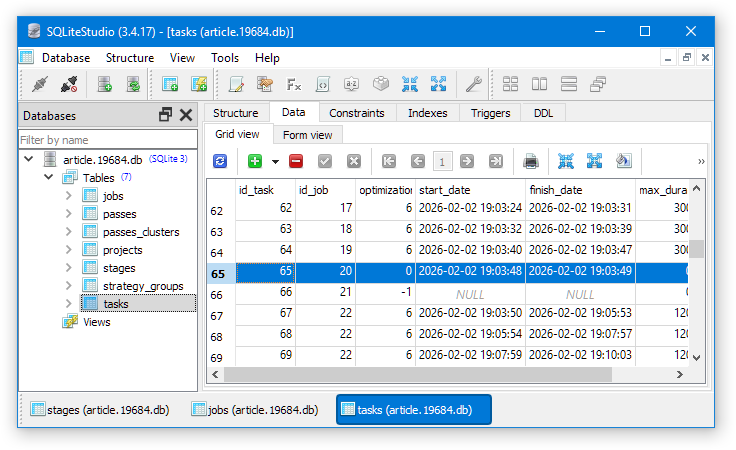Viewport: 736px width, 450px height.
Task: Tile windows horizontally icon
Action: tap(568, 84)
